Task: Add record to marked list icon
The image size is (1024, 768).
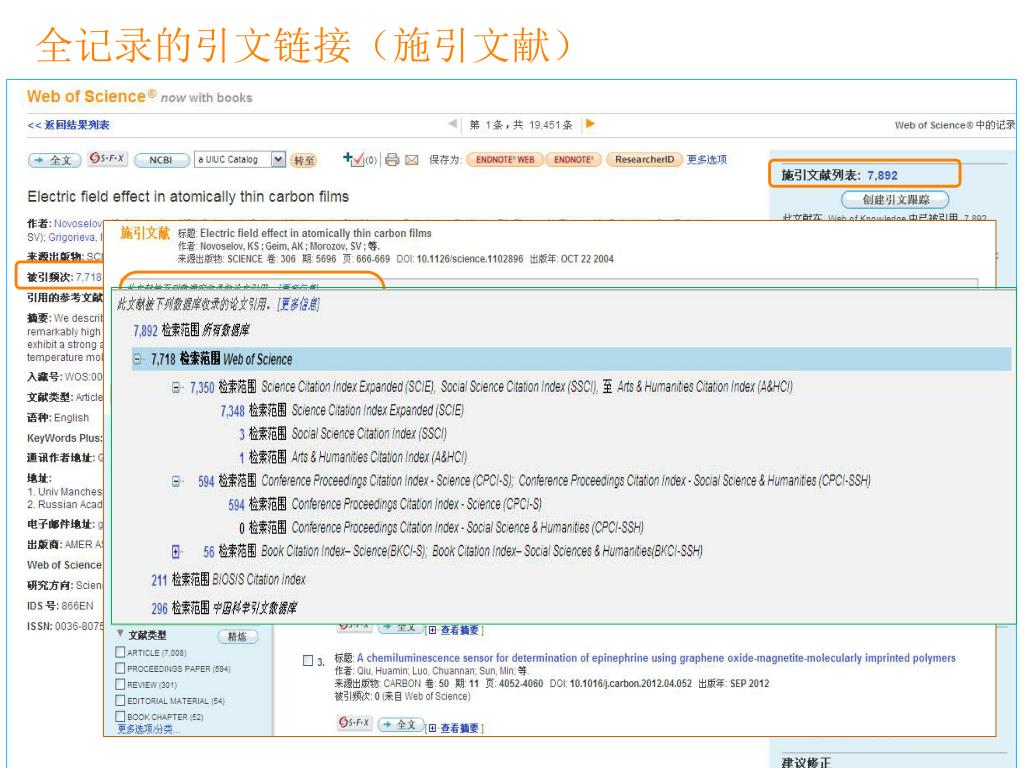Action: coord(353,159)
